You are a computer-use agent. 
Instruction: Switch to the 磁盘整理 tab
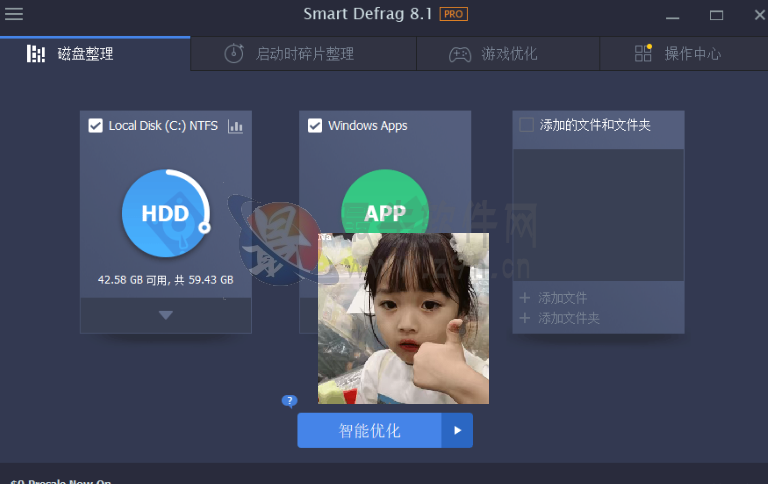[95, 54]
